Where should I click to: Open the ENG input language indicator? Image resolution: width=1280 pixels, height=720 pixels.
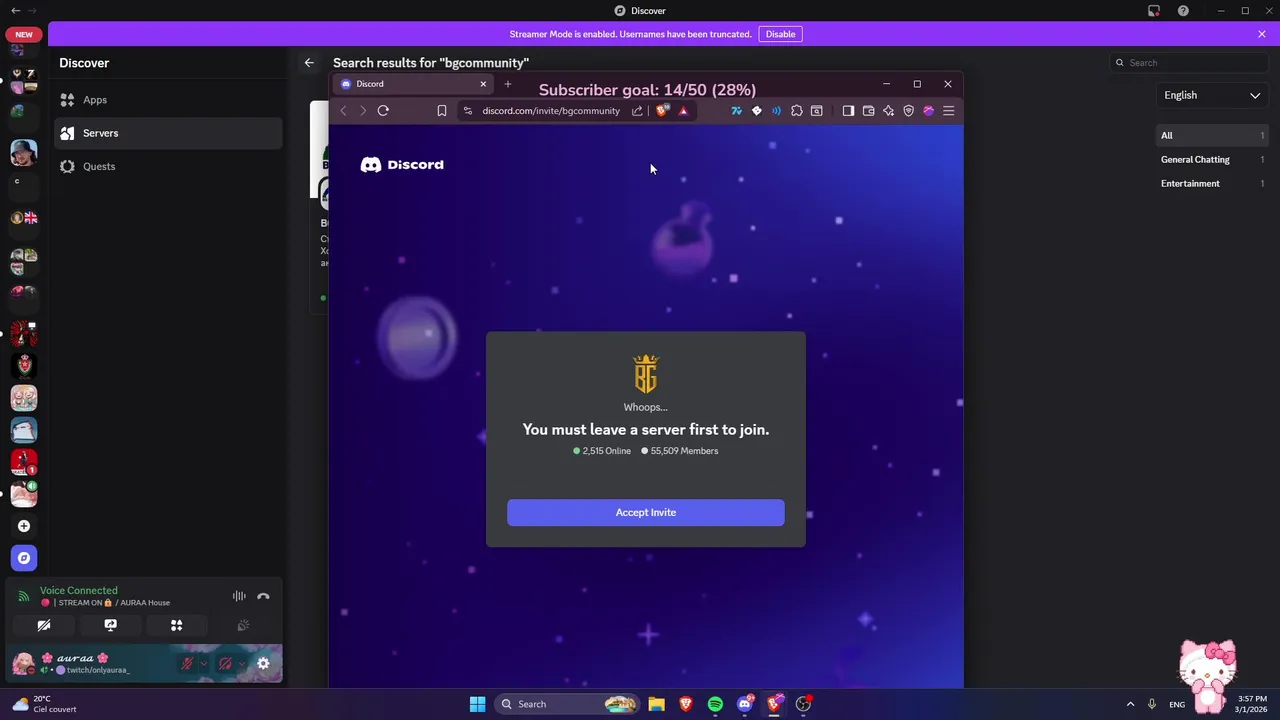coord(1175,704)
